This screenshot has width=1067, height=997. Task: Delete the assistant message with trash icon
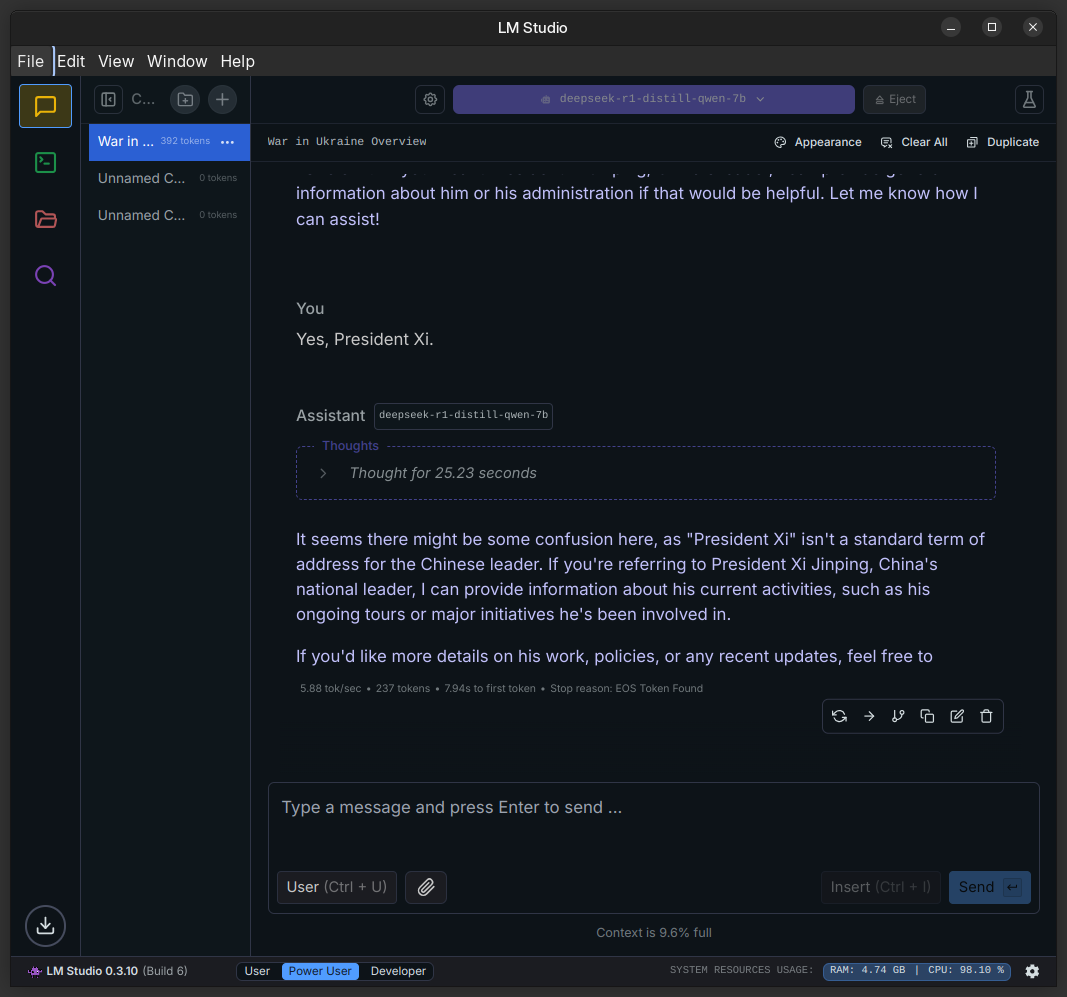(986, 716)
